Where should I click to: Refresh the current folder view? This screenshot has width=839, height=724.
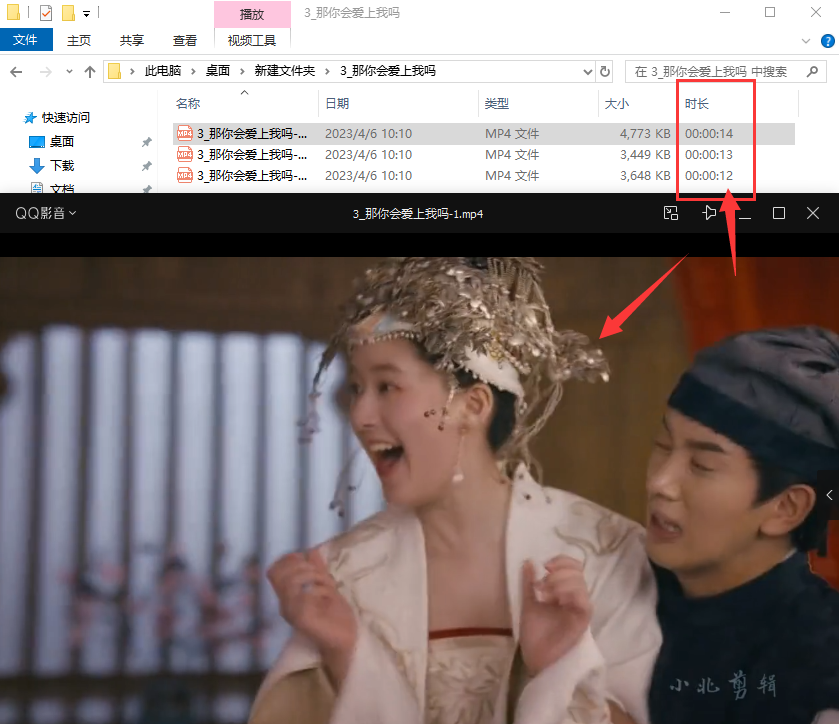pos(605,72)
